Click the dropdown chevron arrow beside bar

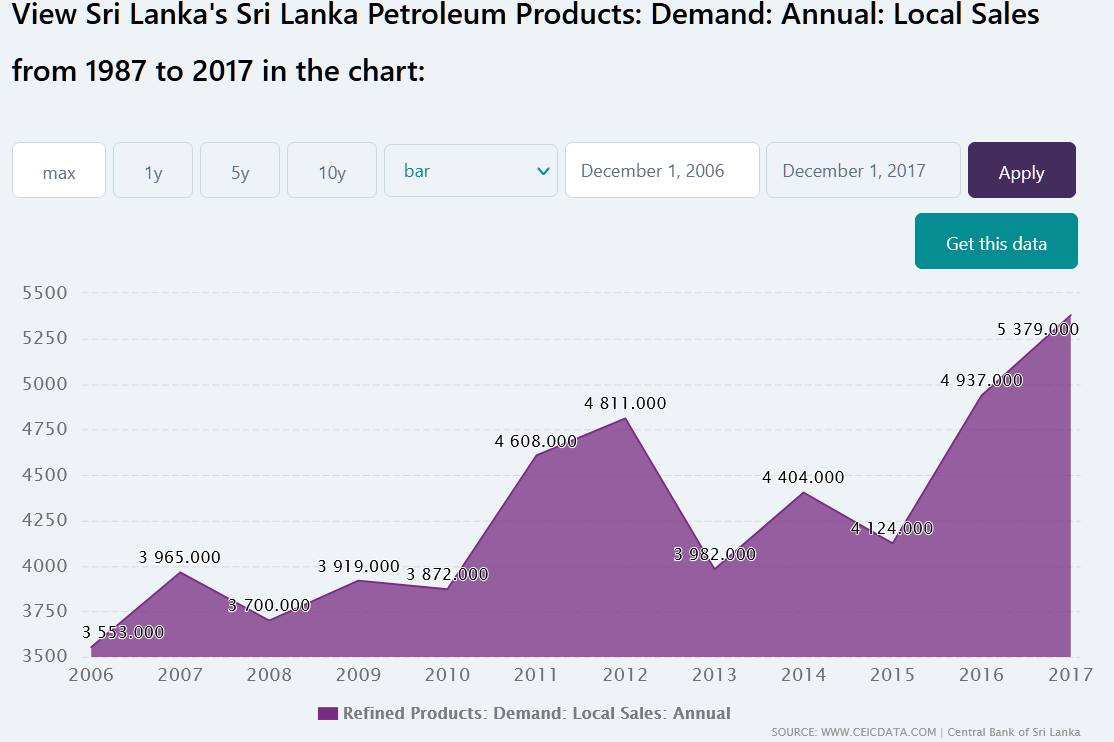544,171
